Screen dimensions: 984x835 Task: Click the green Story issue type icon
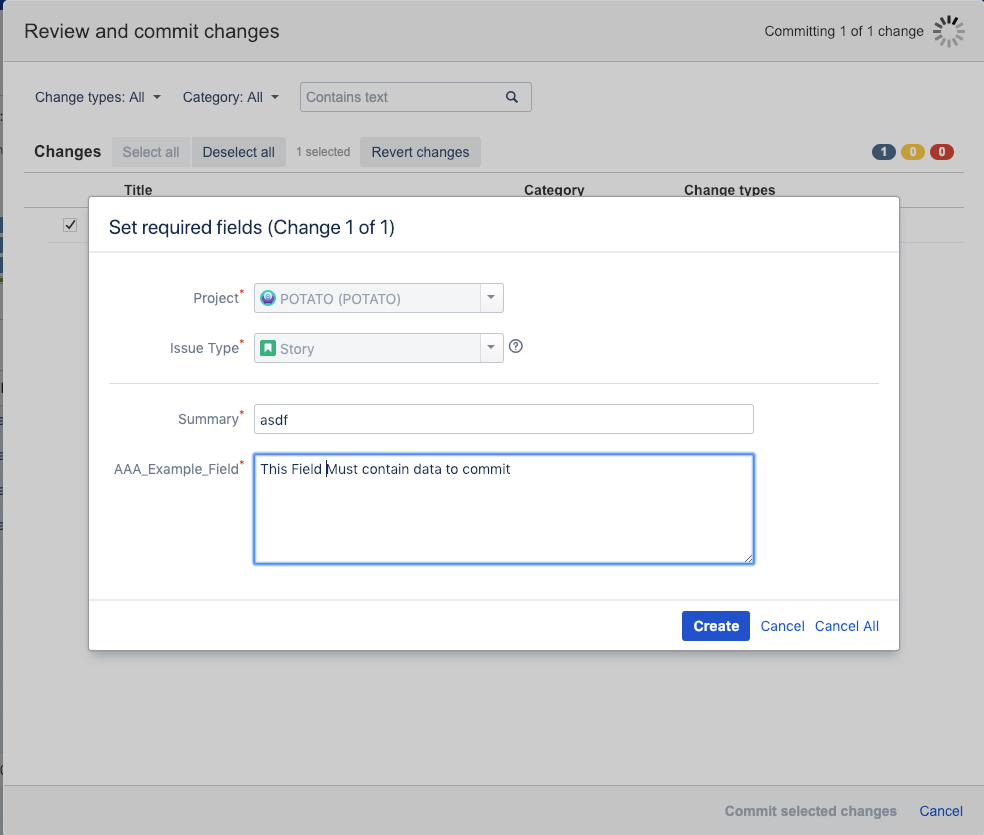click(268, 348)
